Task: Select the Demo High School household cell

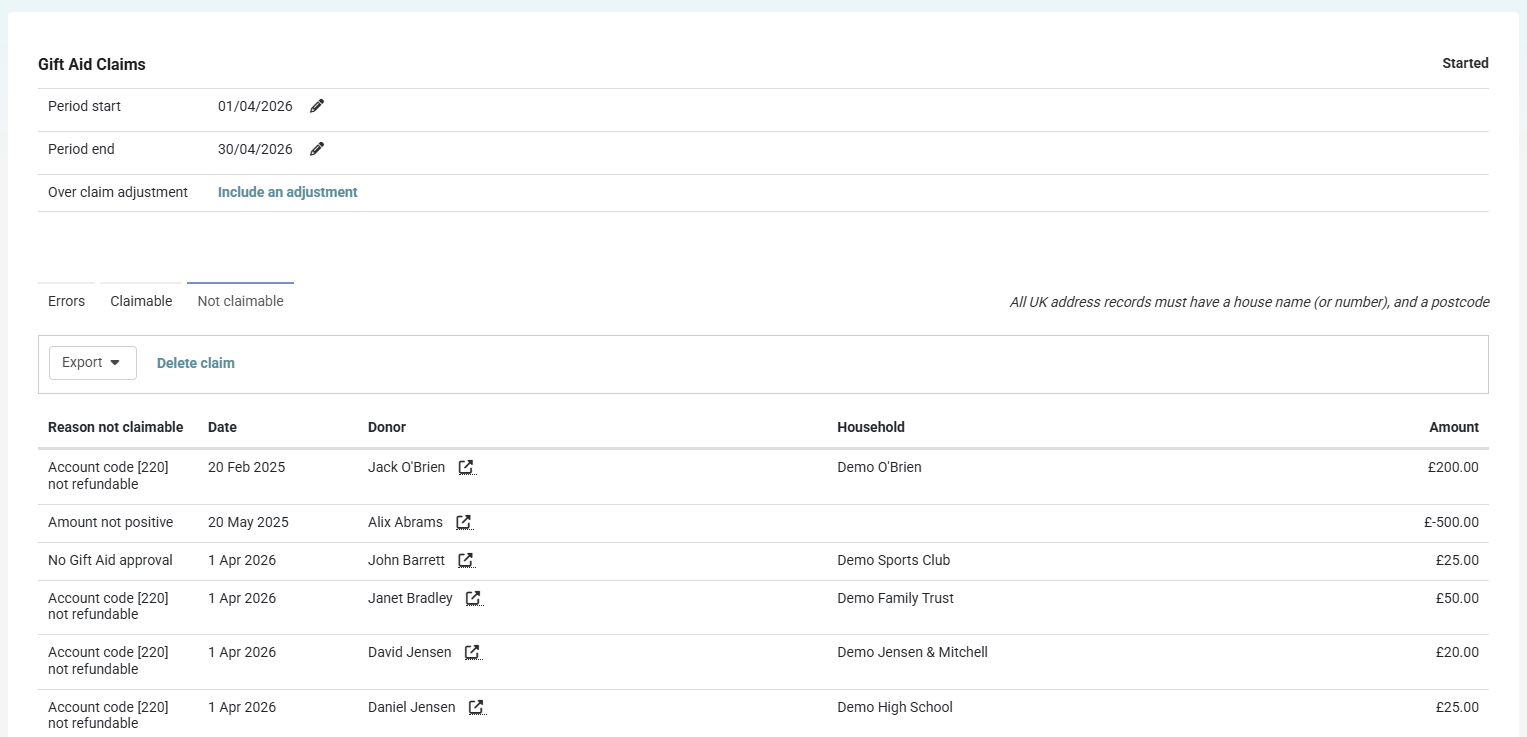Action: pos(895,707)
